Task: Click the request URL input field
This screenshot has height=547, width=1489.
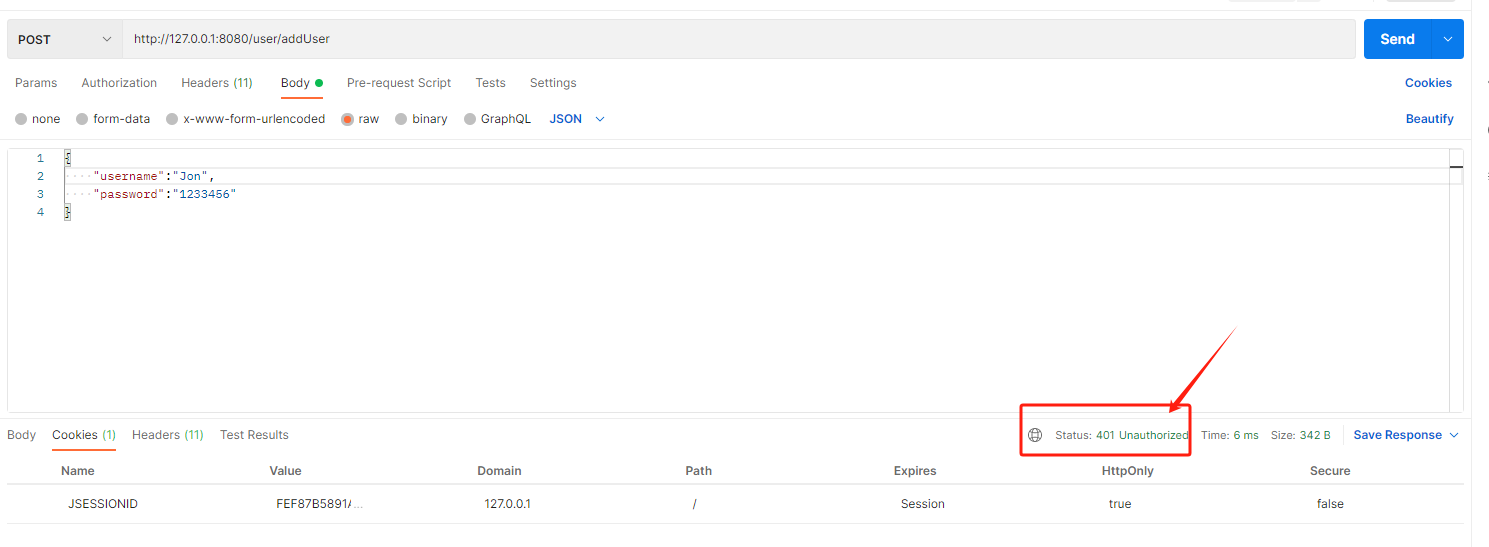Action: (740, 39)
